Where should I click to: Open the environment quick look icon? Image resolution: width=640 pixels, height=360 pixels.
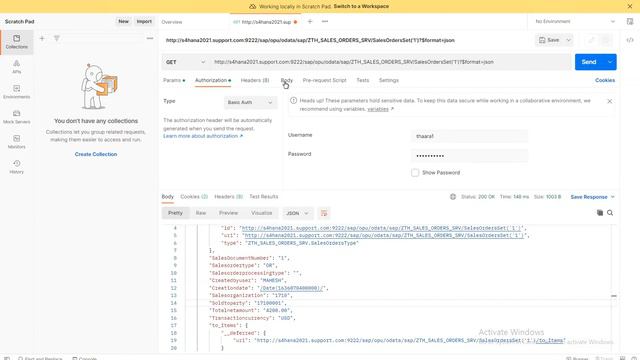click(x=630, y=22)
